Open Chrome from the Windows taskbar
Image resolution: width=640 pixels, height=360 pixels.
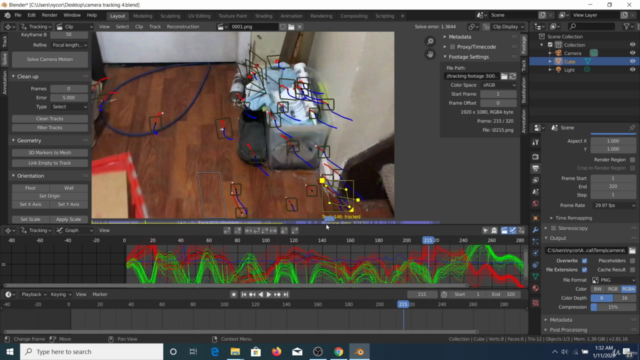(x=338, y=351)
